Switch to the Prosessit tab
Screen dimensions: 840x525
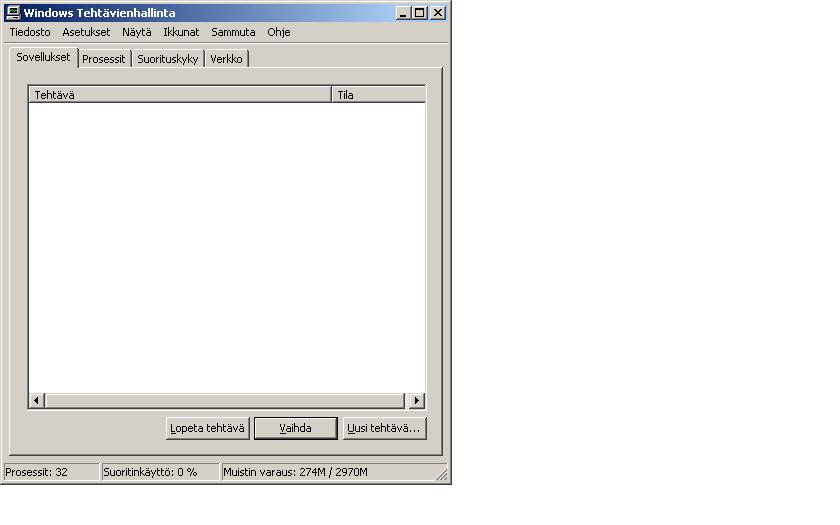[x=104, y=59]
